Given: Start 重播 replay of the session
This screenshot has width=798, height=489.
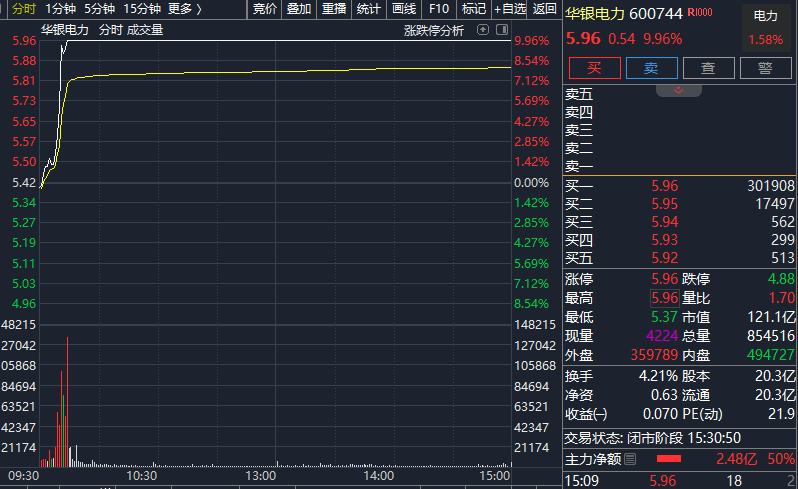Looking at the screenshot, I should pos(334,9).
